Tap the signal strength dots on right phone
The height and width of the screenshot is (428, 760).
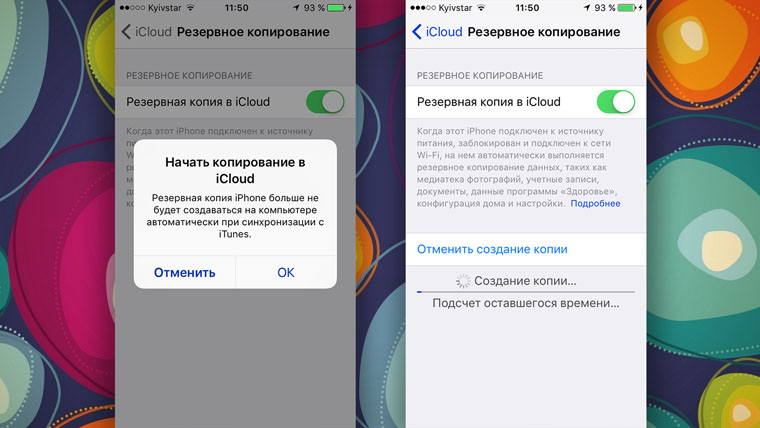click(423, 8)
